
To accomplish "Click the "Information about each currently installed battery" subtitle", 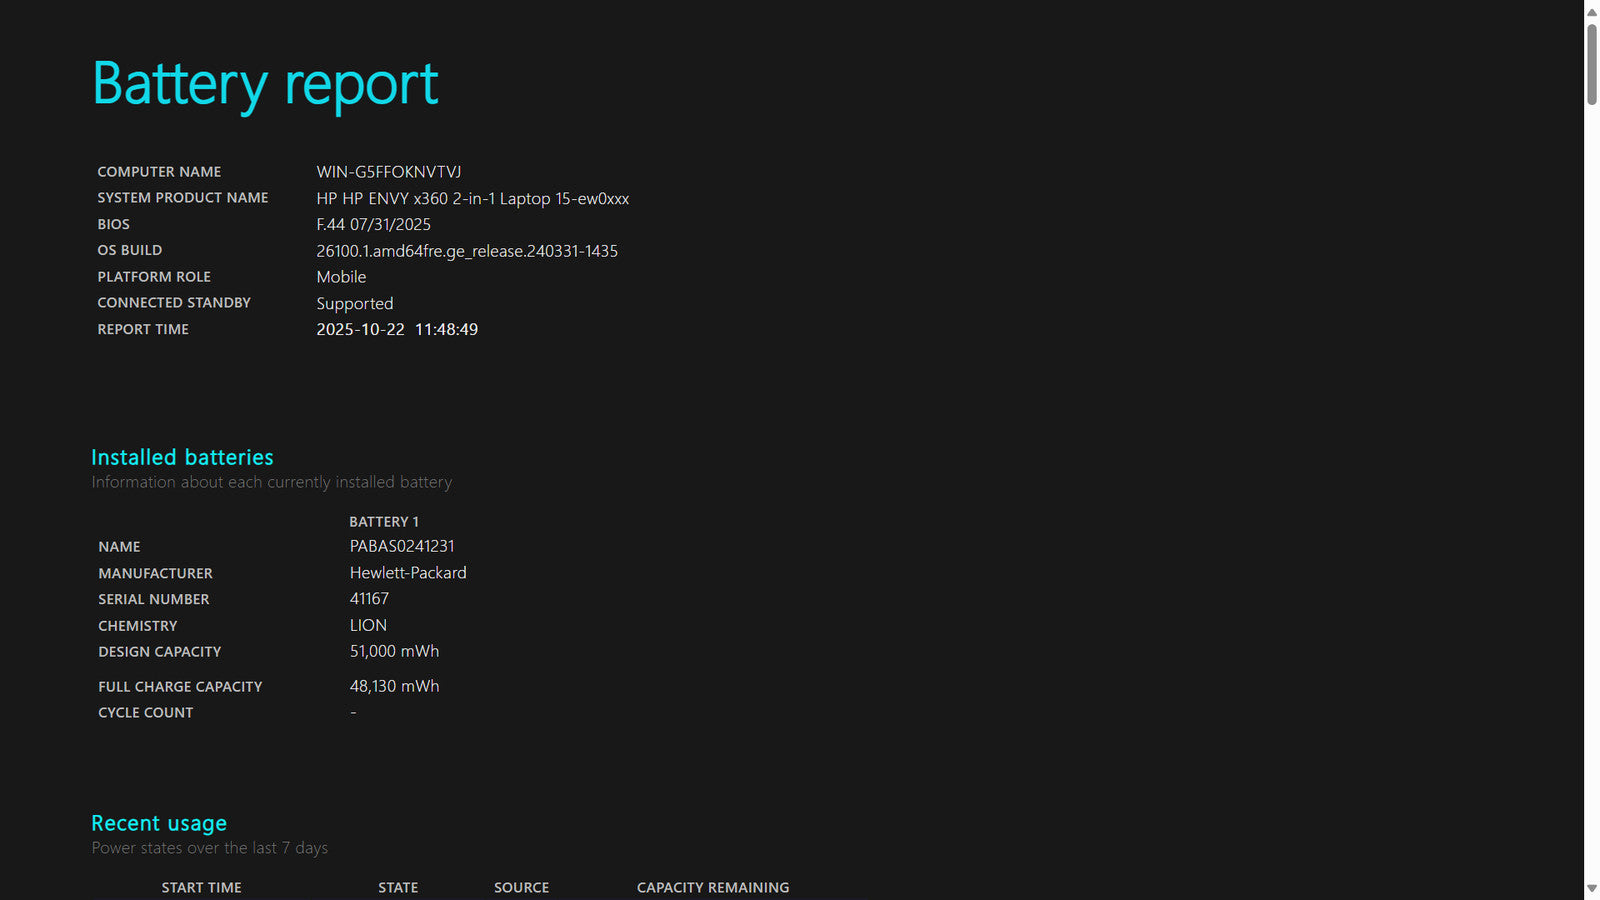I will (272, 482).
